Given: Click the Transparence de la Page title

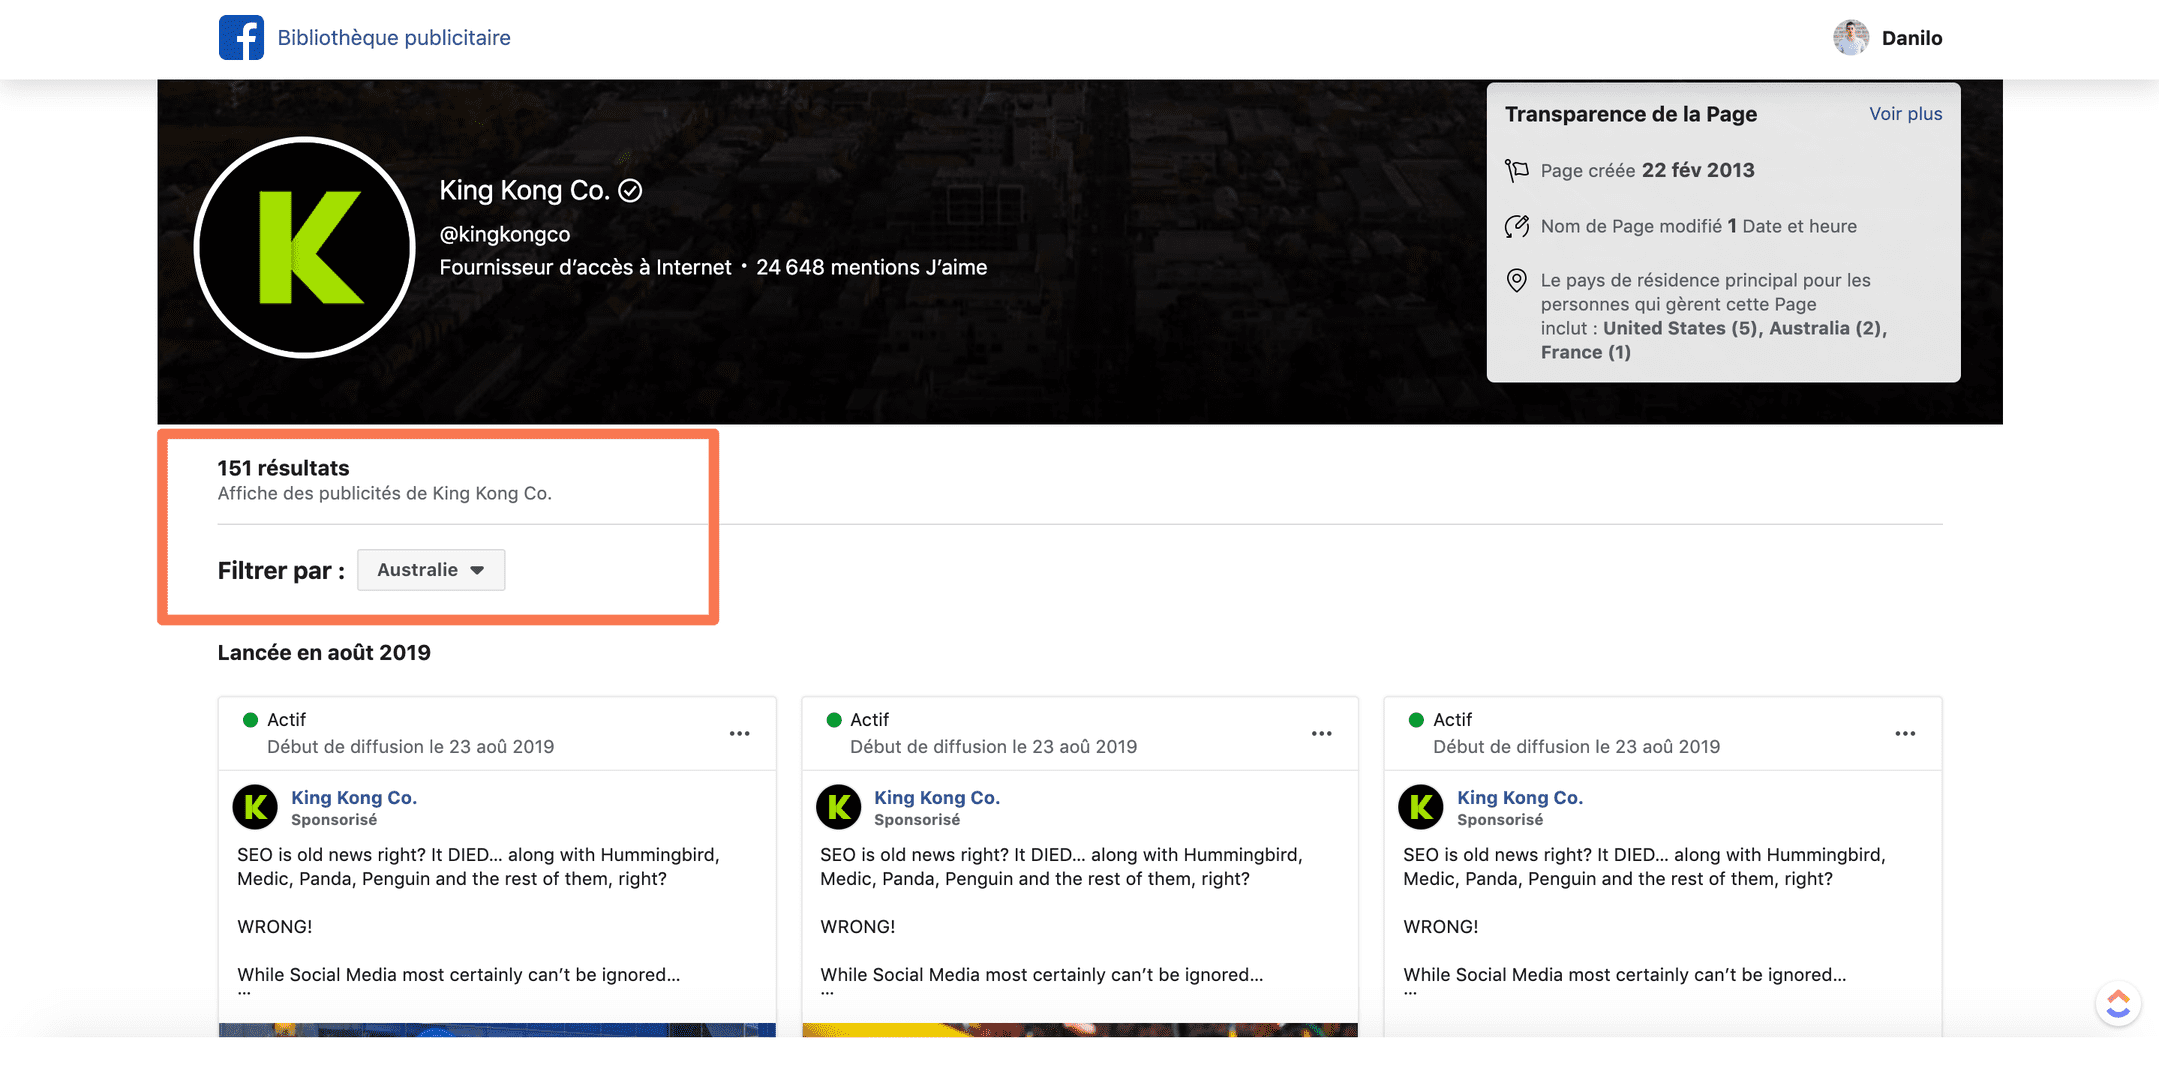Looking at the screenshot, I should click(1630, 114).
